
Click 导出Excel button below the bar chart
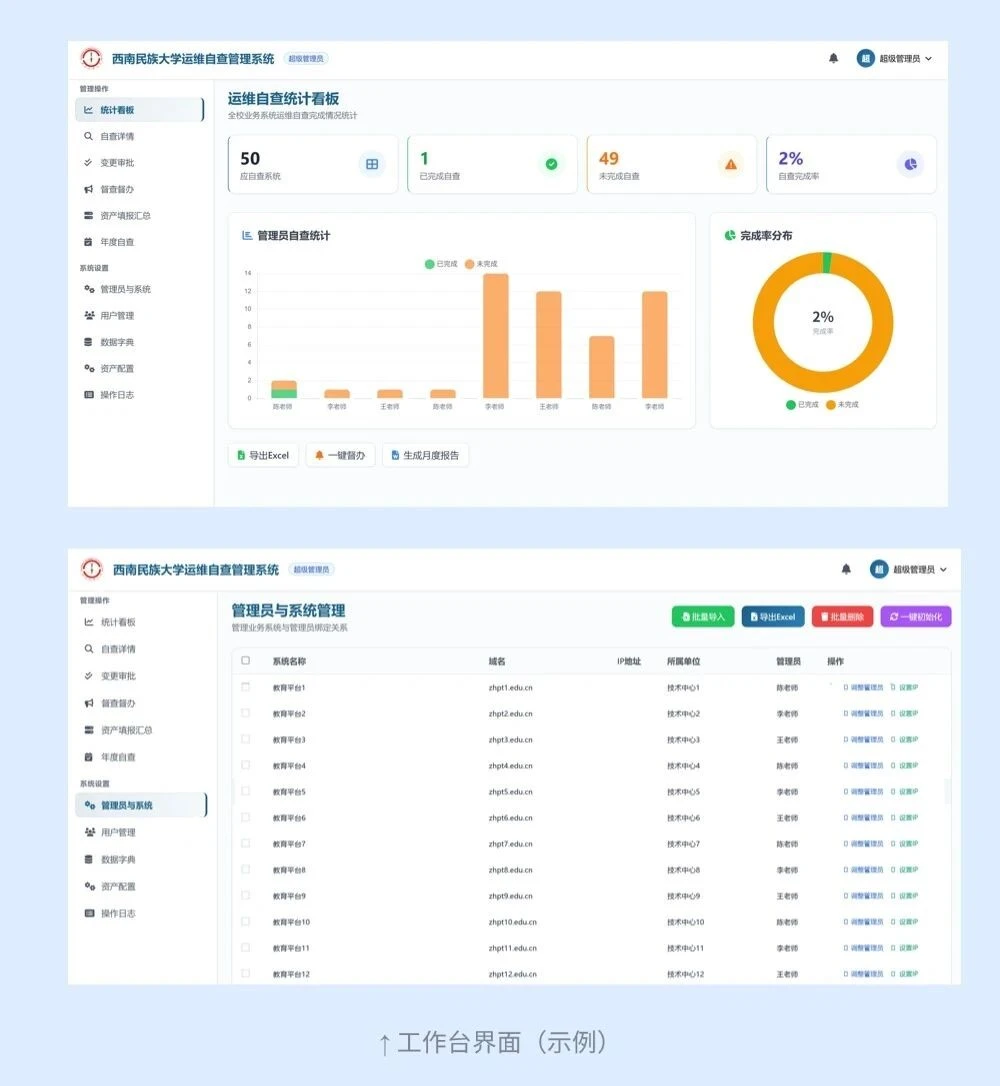point(263,455)
